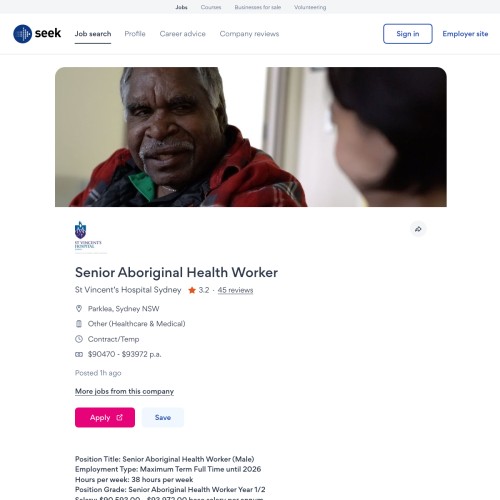
Task: Open the Profile tab
Action: [135, 34]
